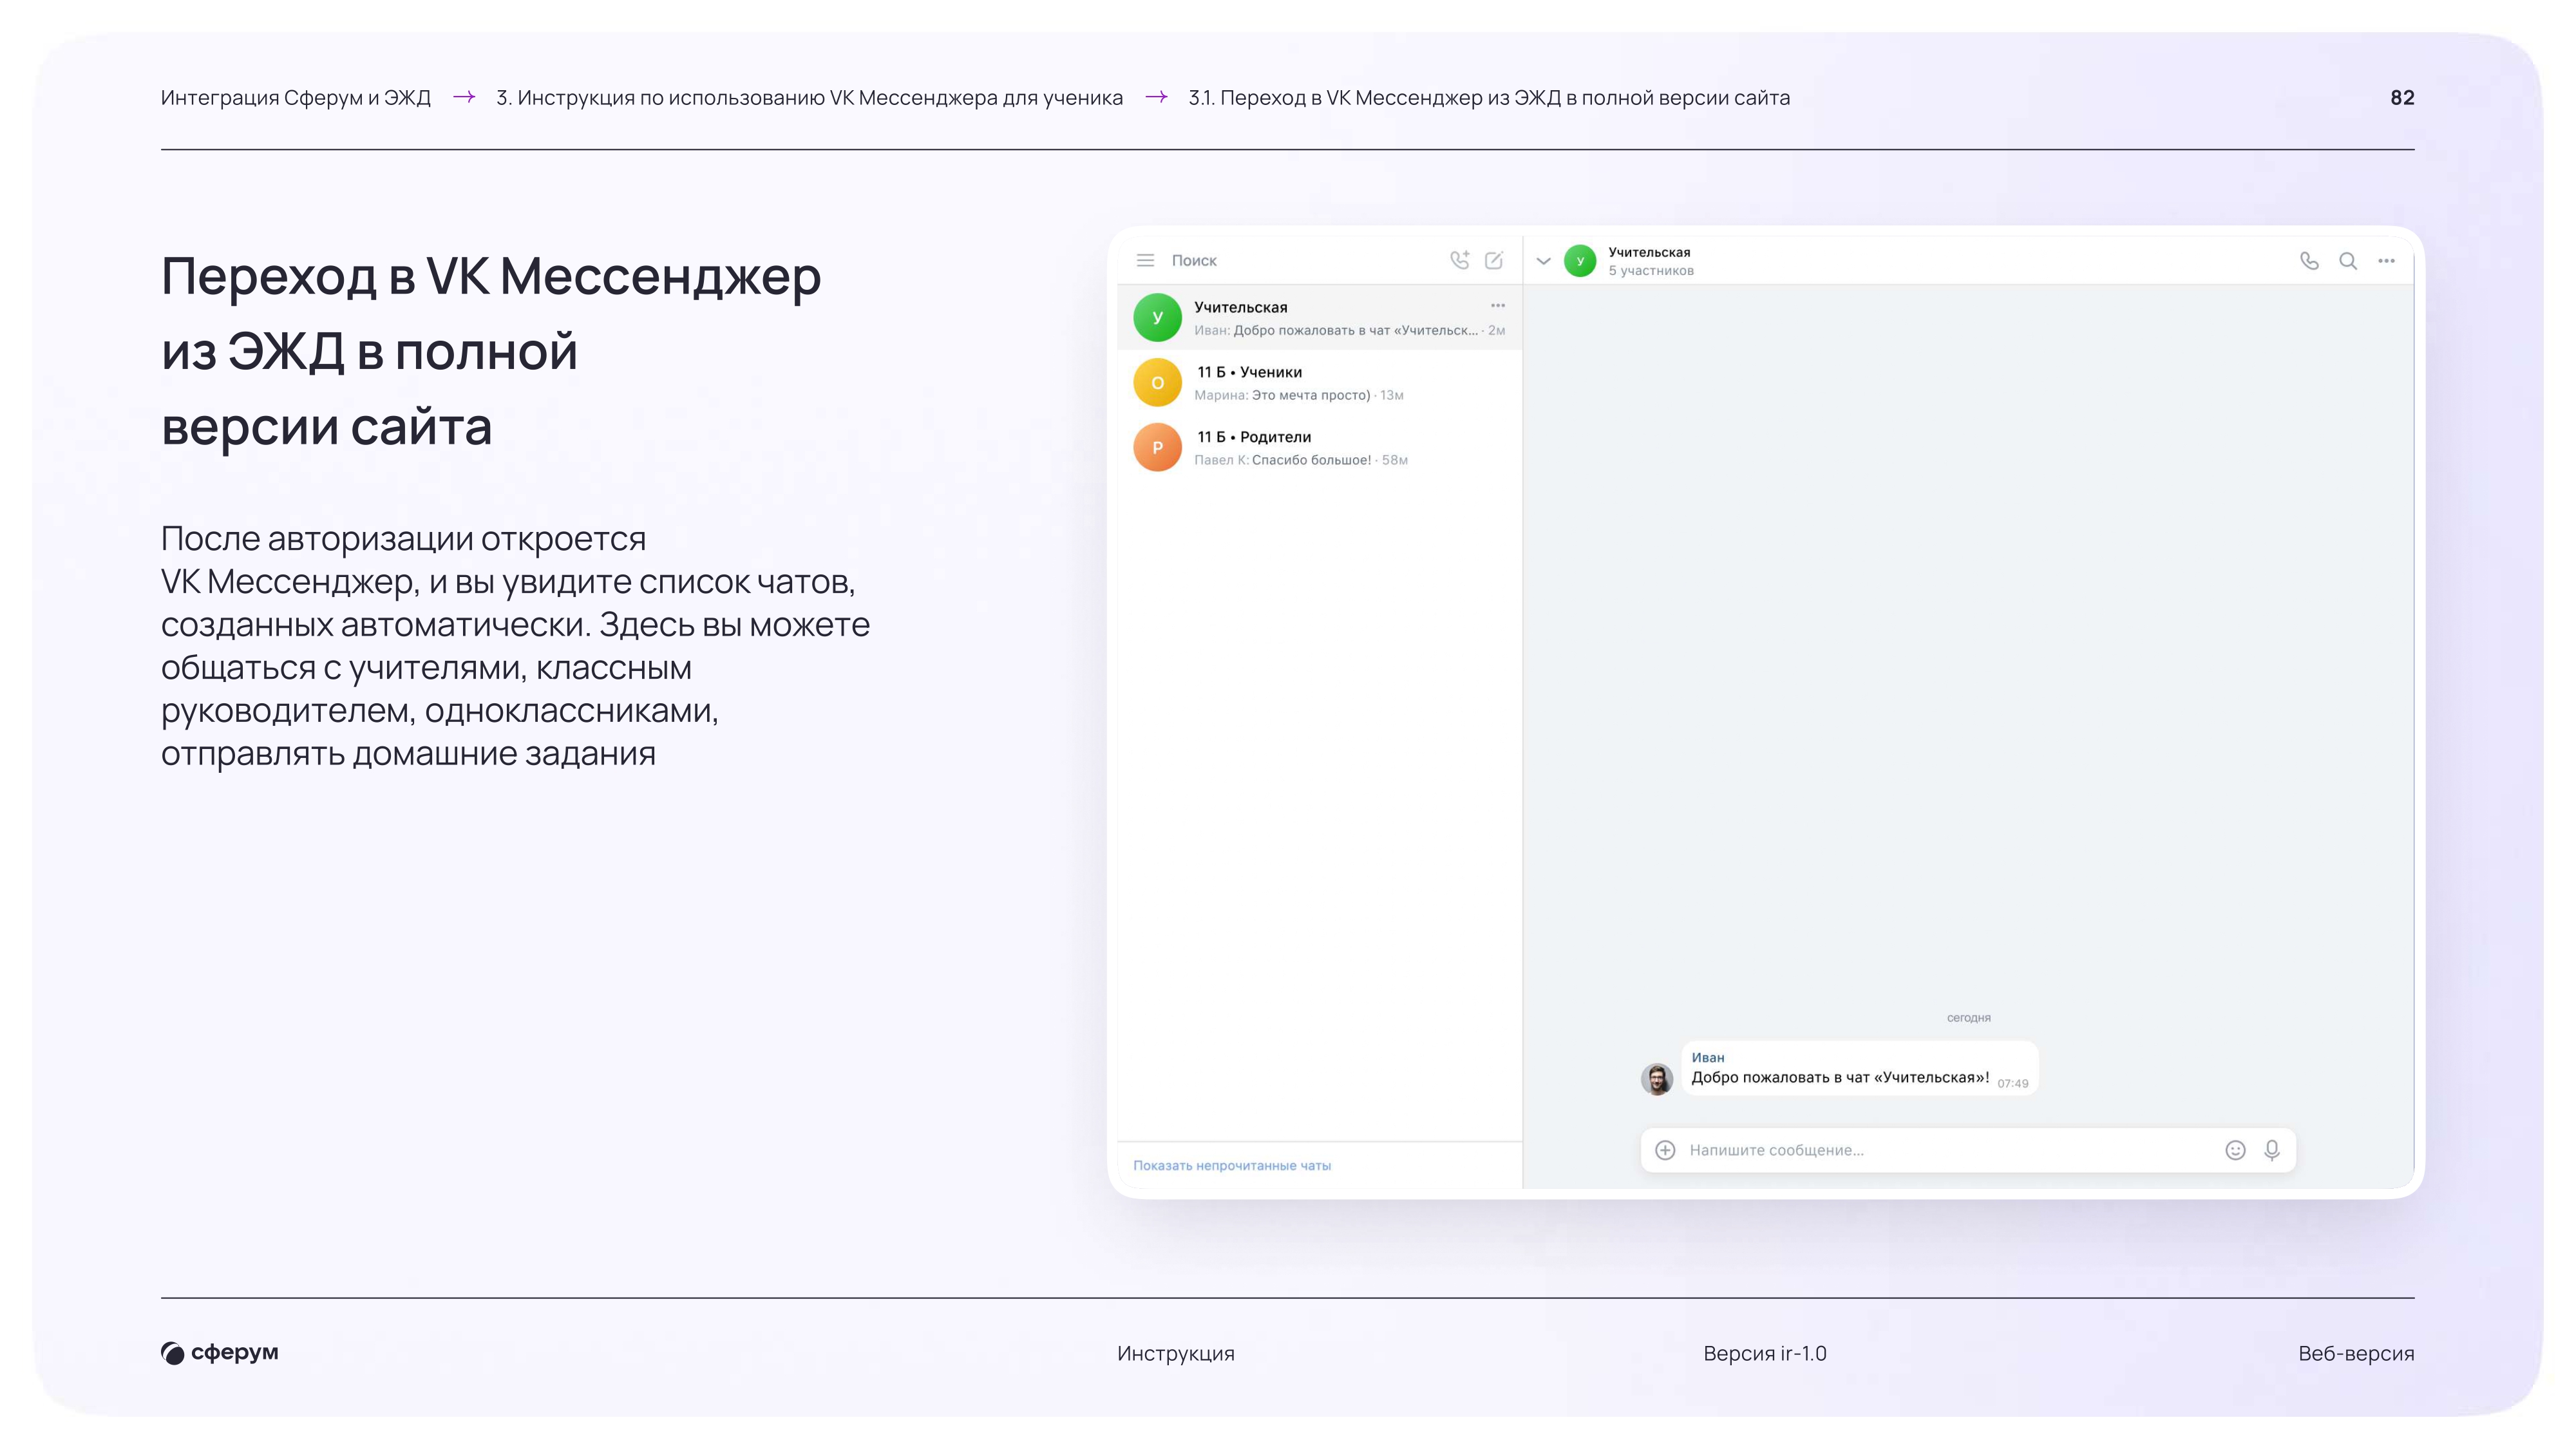Image resolution: width=2576 pixels, height=1449 pixels.
Task: Click breadcrumb 3. Инструкция по использованию VK Мессенджера
Action: [x=809, y=97]
